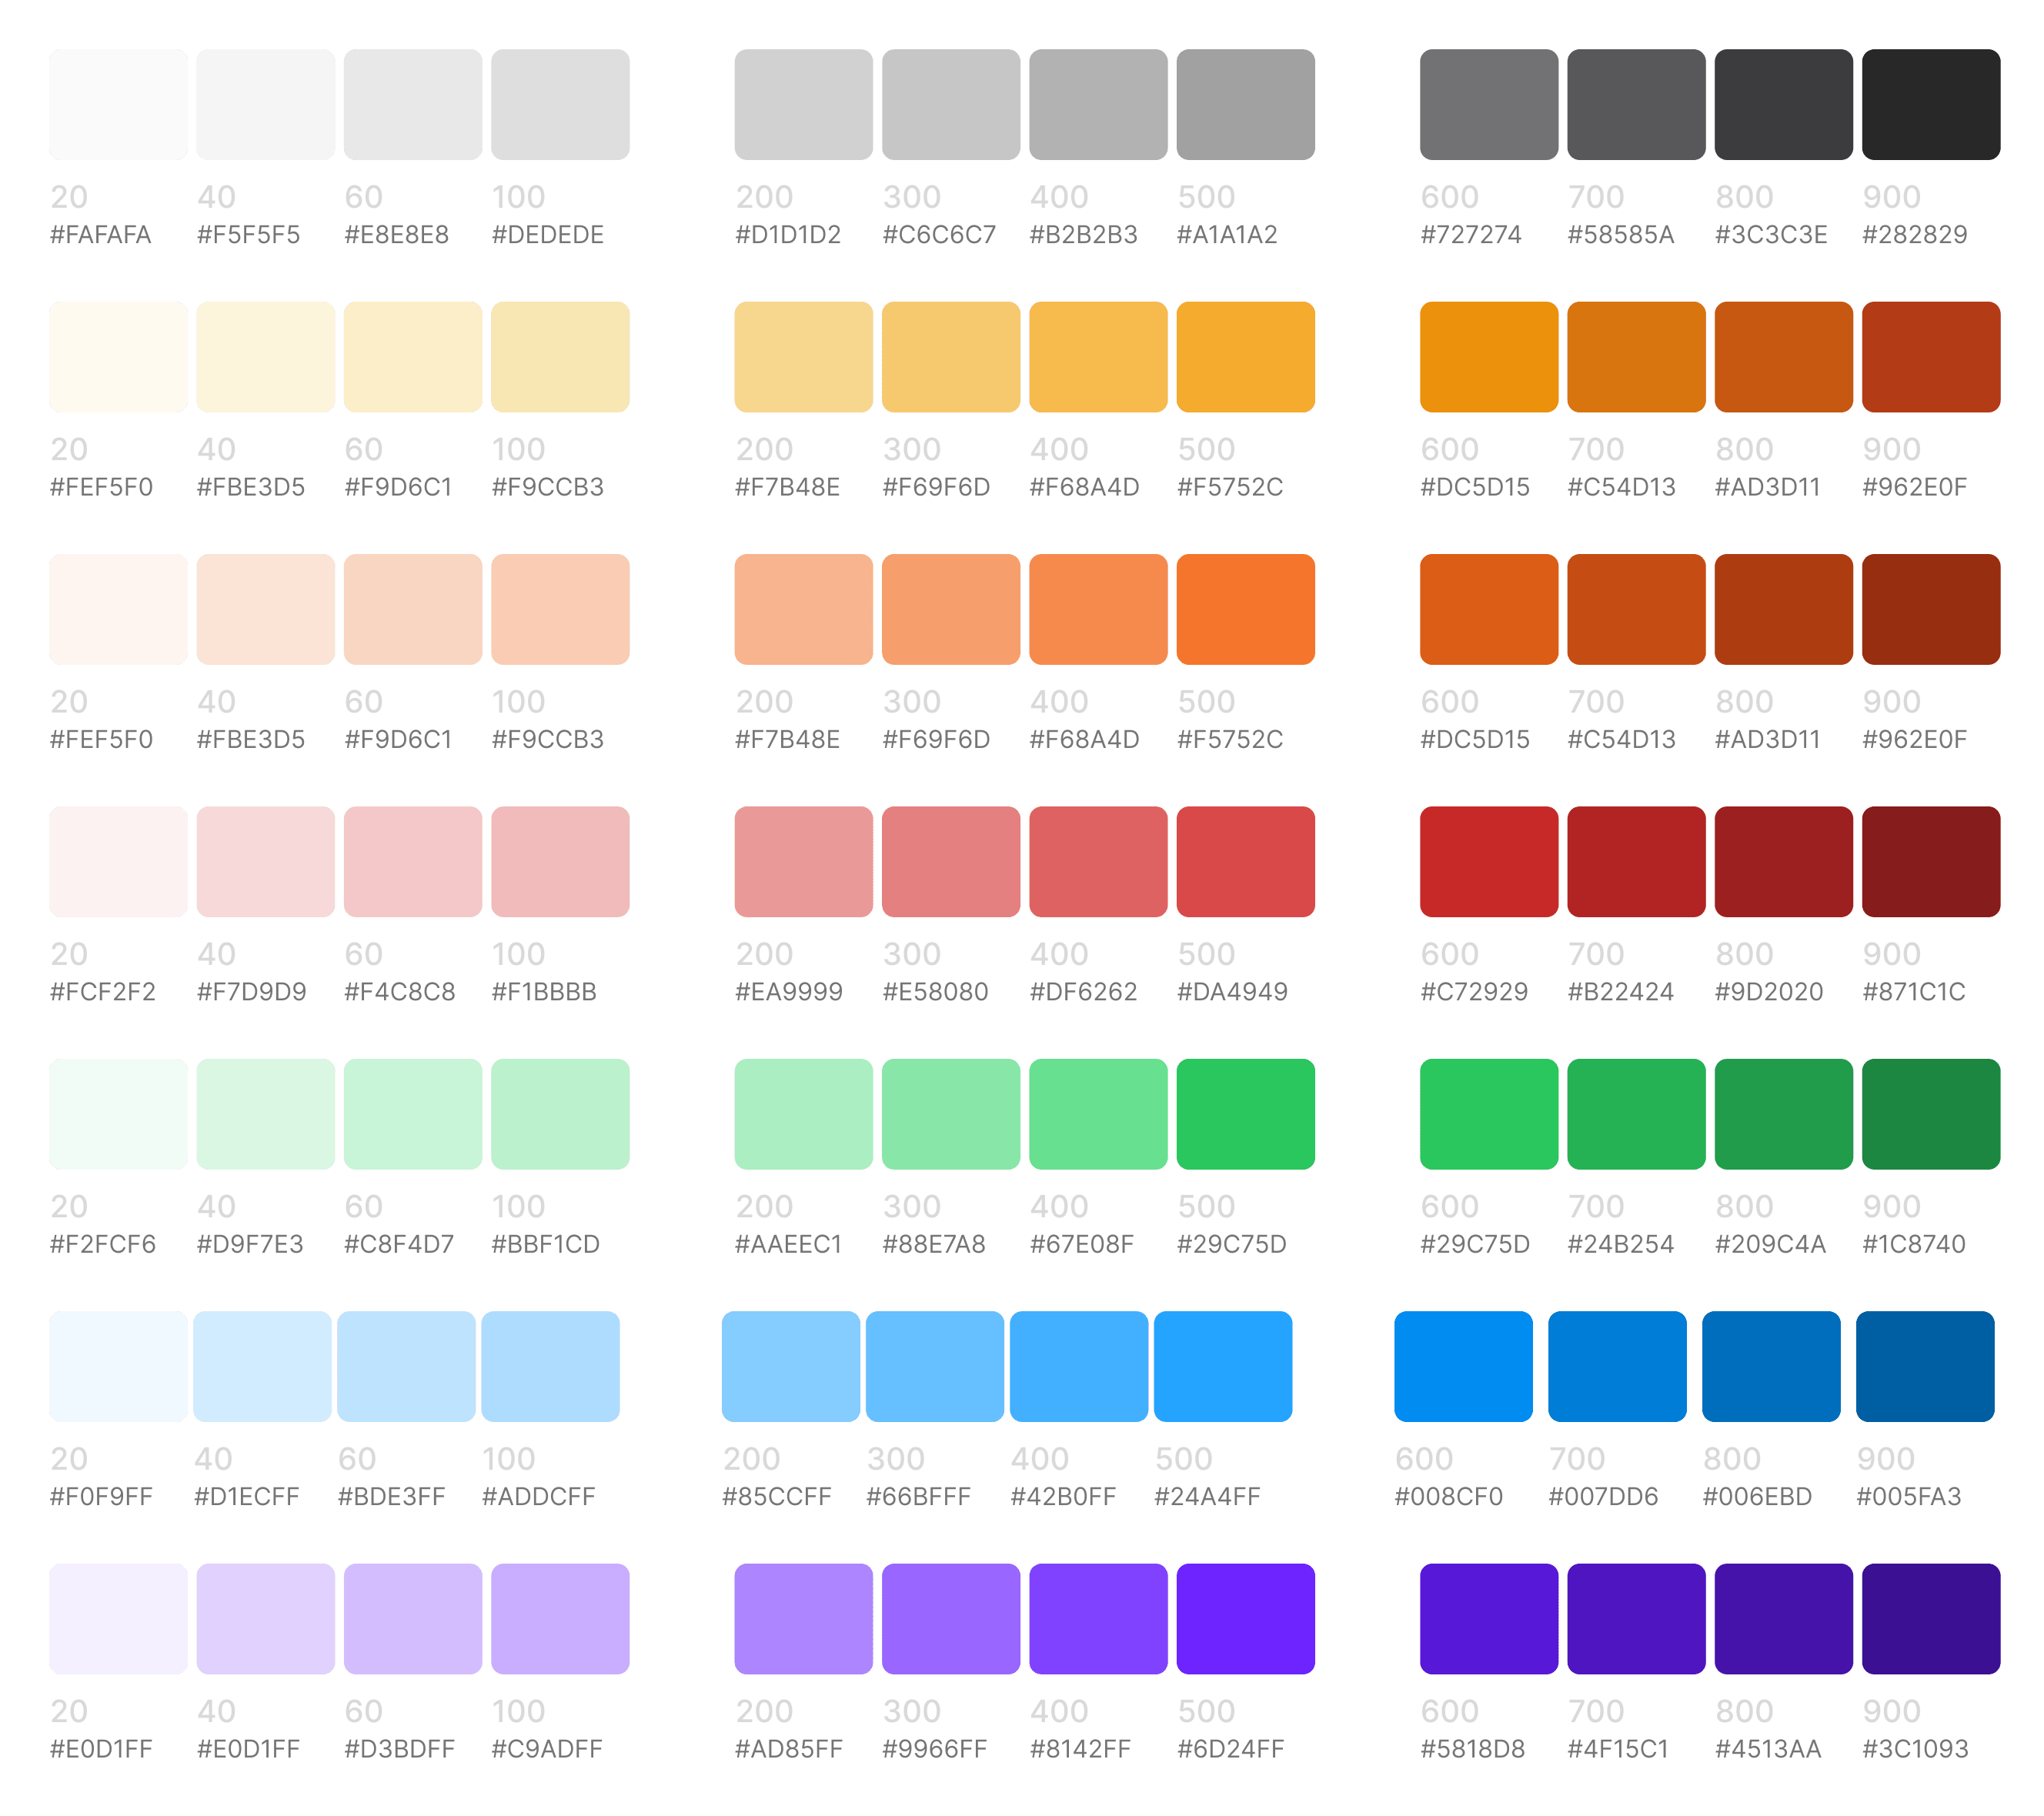The height and width of the screenshot is (1816, 2044).
Task: Select the hex label #3C3C3E
Action: tap(1771, 235)
